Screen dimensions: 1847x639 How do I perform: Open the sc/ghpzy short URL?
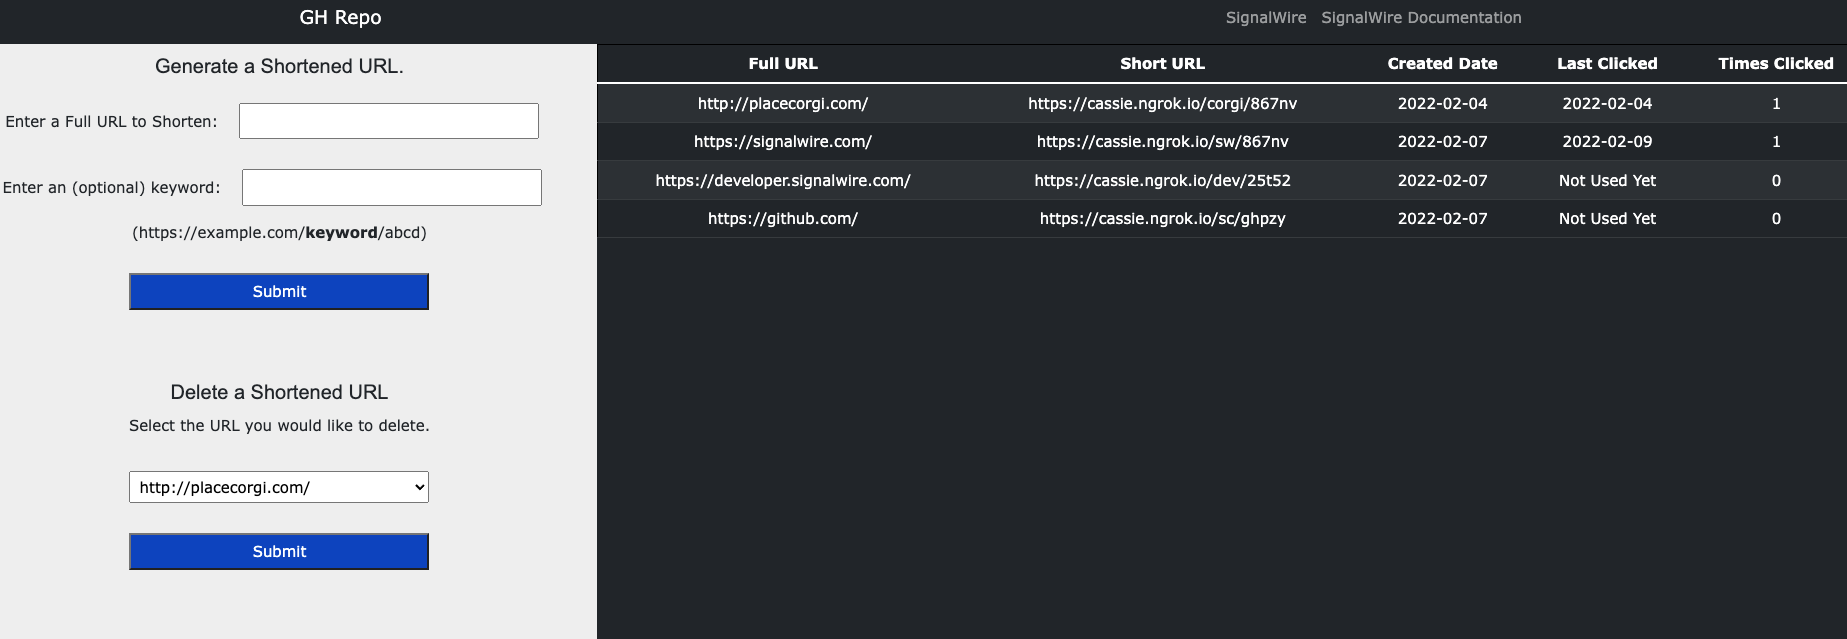pos(1162,218)
